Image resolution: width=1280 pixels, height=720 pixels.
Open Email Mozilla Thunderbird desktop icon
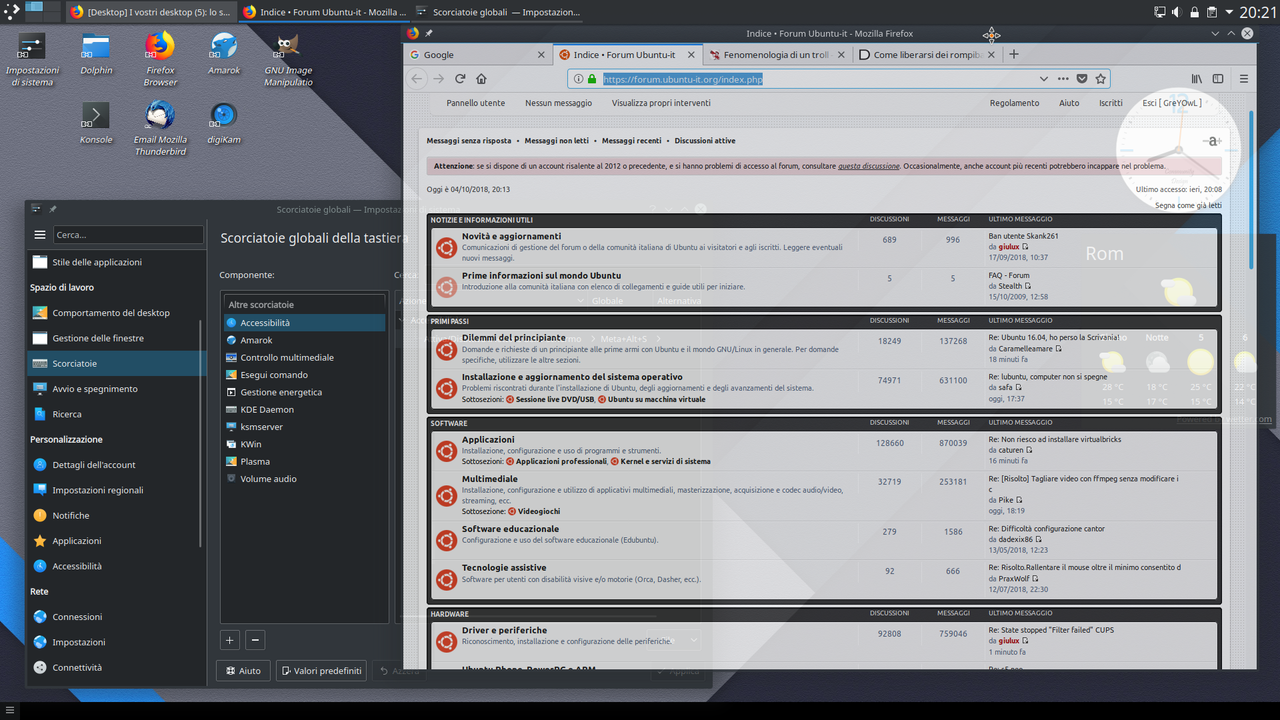[x=160, y=129]
